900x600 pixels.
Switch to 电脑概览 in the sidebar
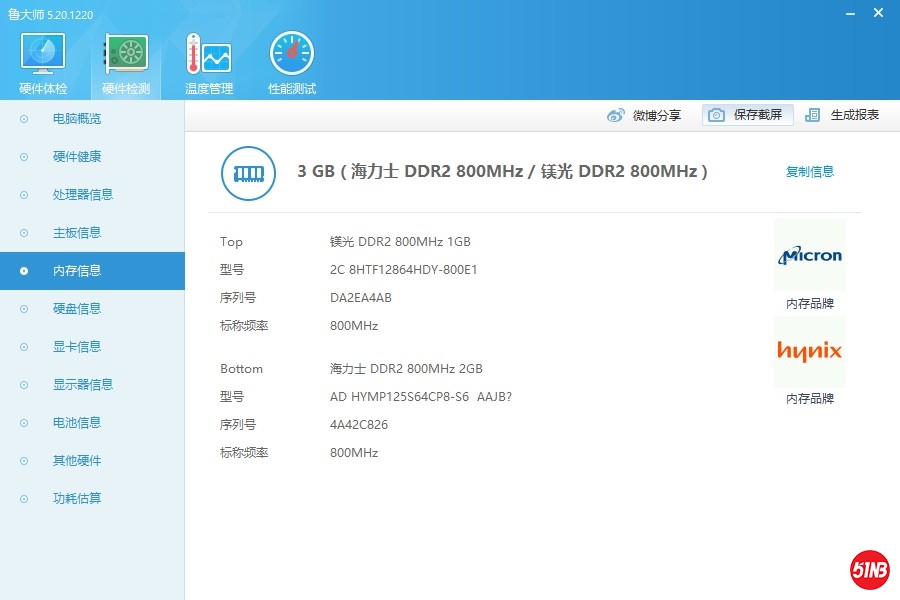tap(77, 119)
